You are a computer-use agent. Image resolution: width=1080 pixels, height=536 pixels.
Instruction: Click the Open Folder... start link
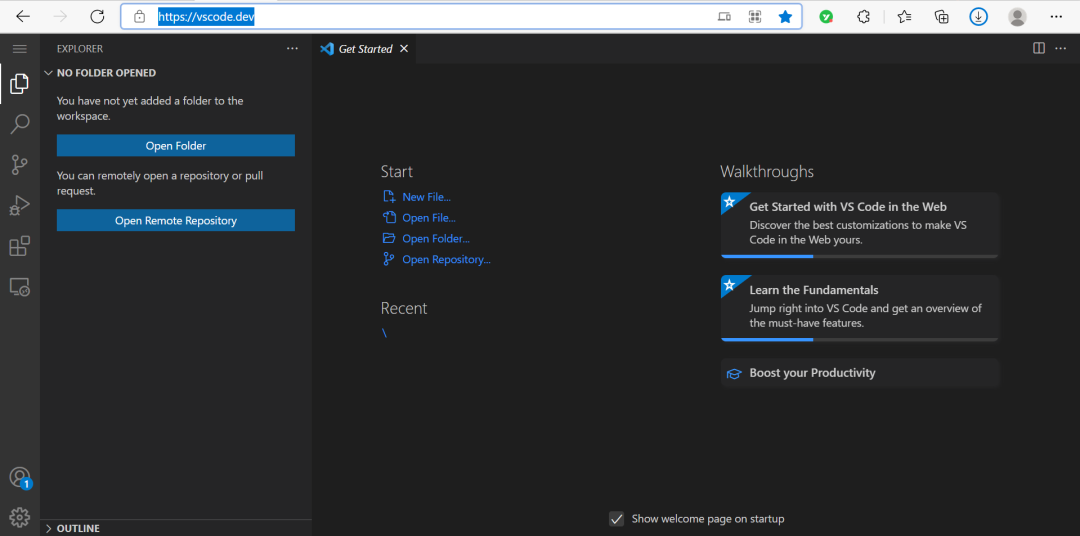pos(436,239)
